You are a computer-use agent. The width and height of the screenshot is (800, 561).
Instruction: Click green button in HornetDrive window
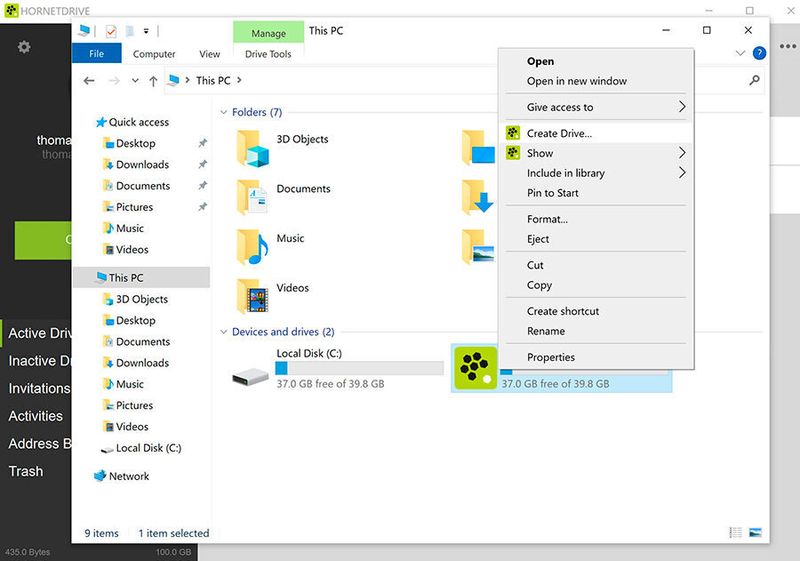coord(43,240)
